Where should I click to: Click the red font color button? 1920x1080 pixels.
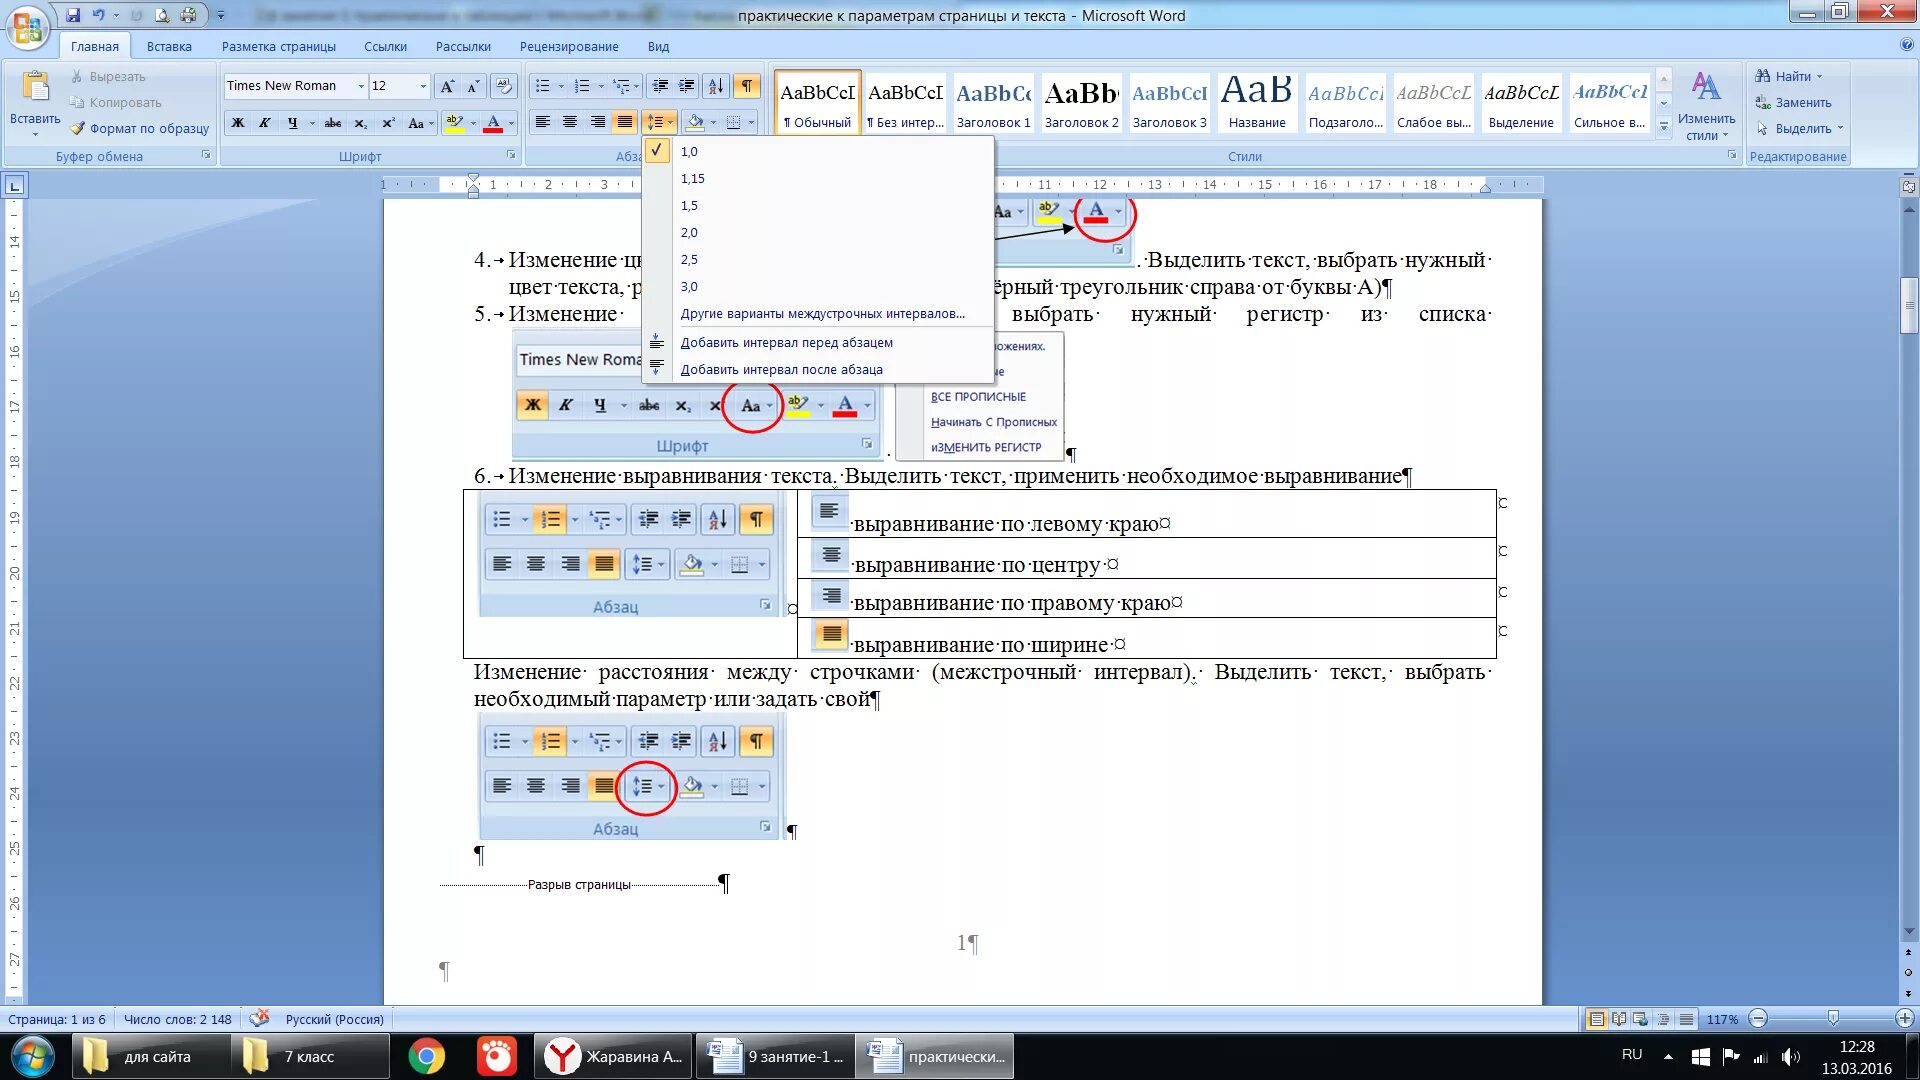[x=492, y=123]
